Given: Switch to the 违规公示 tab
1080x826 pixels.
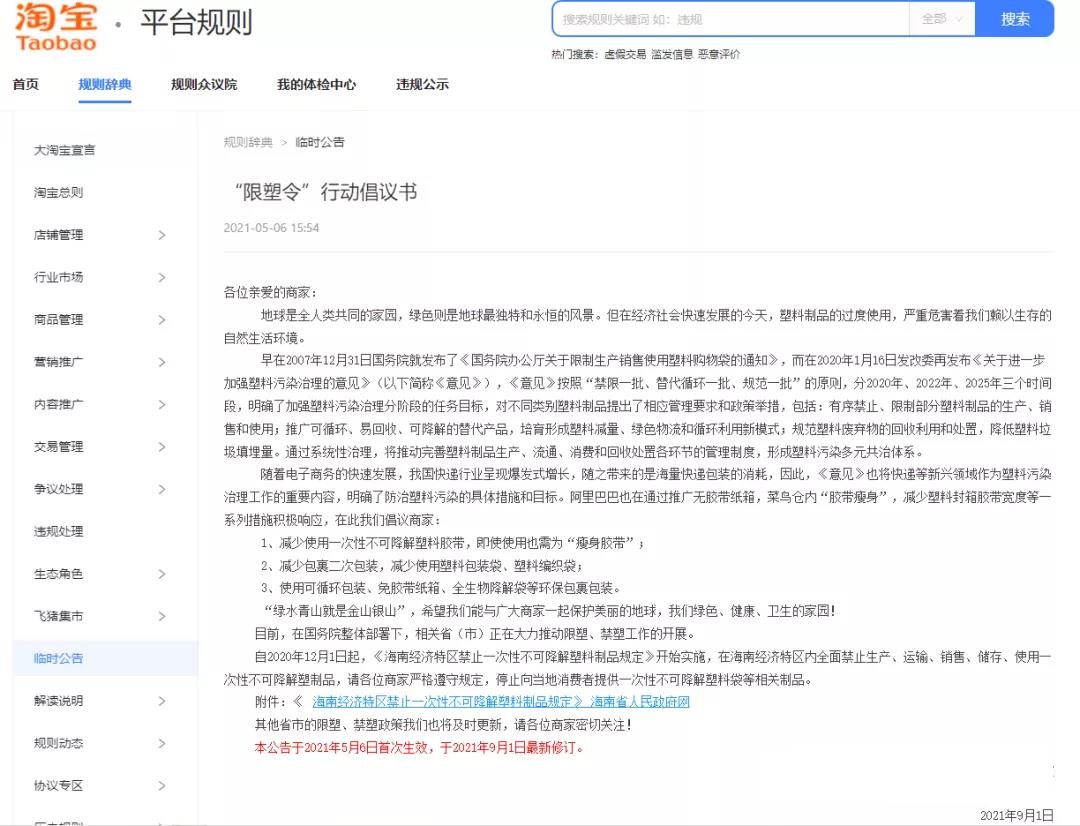Looking at the screenshot, I should tap(420, 85).
